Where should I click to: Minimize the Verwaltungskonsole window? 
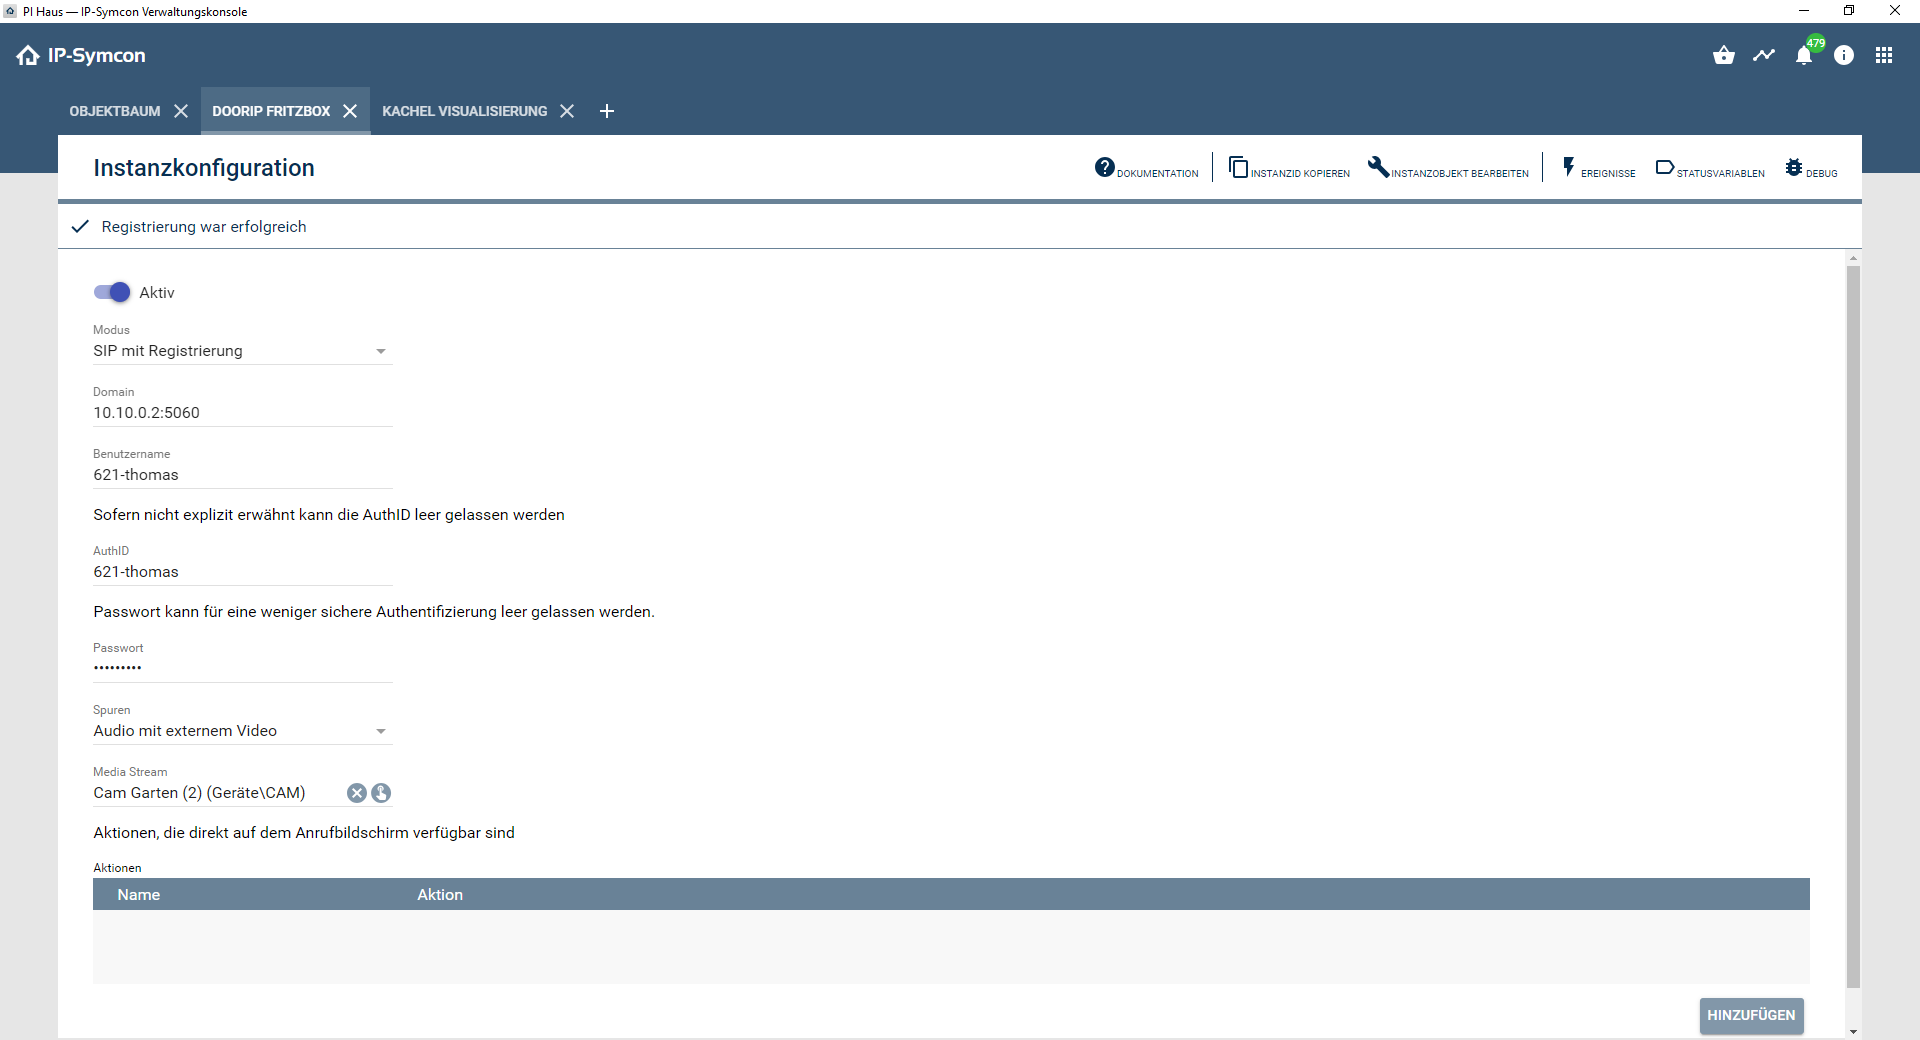(1804, 11)
